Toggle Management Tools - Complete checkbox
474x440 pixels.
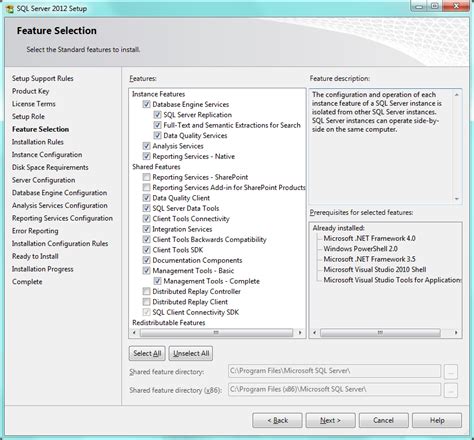point(157,281)
